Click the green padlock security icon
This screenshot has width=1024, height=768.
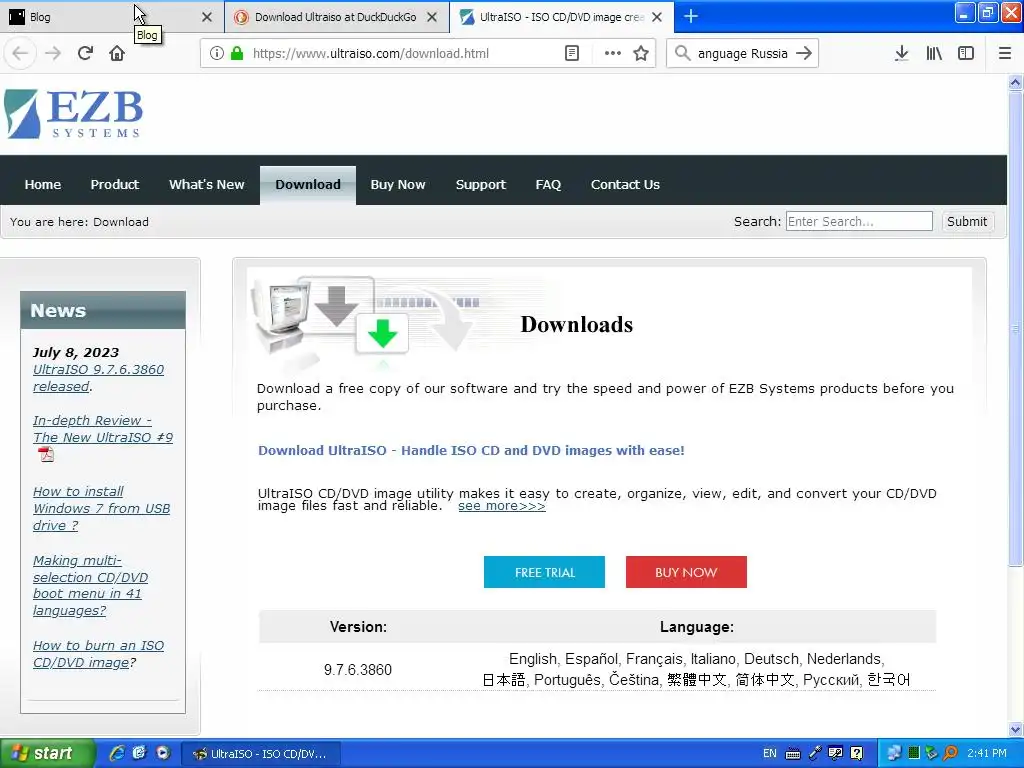(237, 53)
